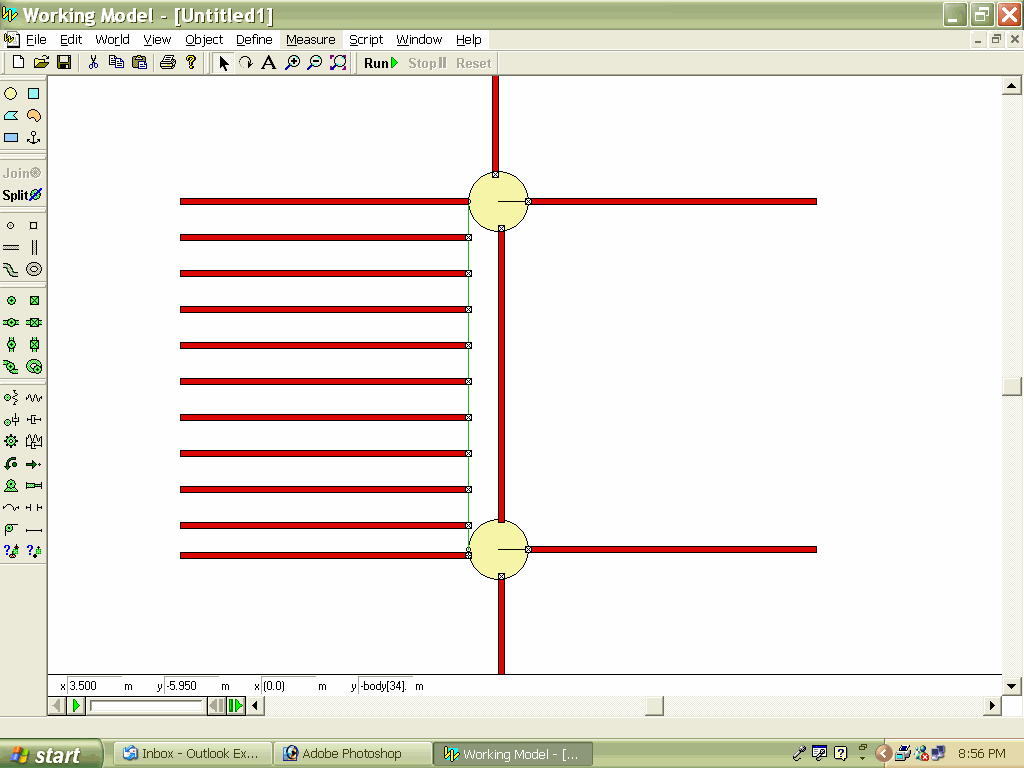1024x768 pixels.
Task: Select the Spring tool
Action: tap(33, 398)
